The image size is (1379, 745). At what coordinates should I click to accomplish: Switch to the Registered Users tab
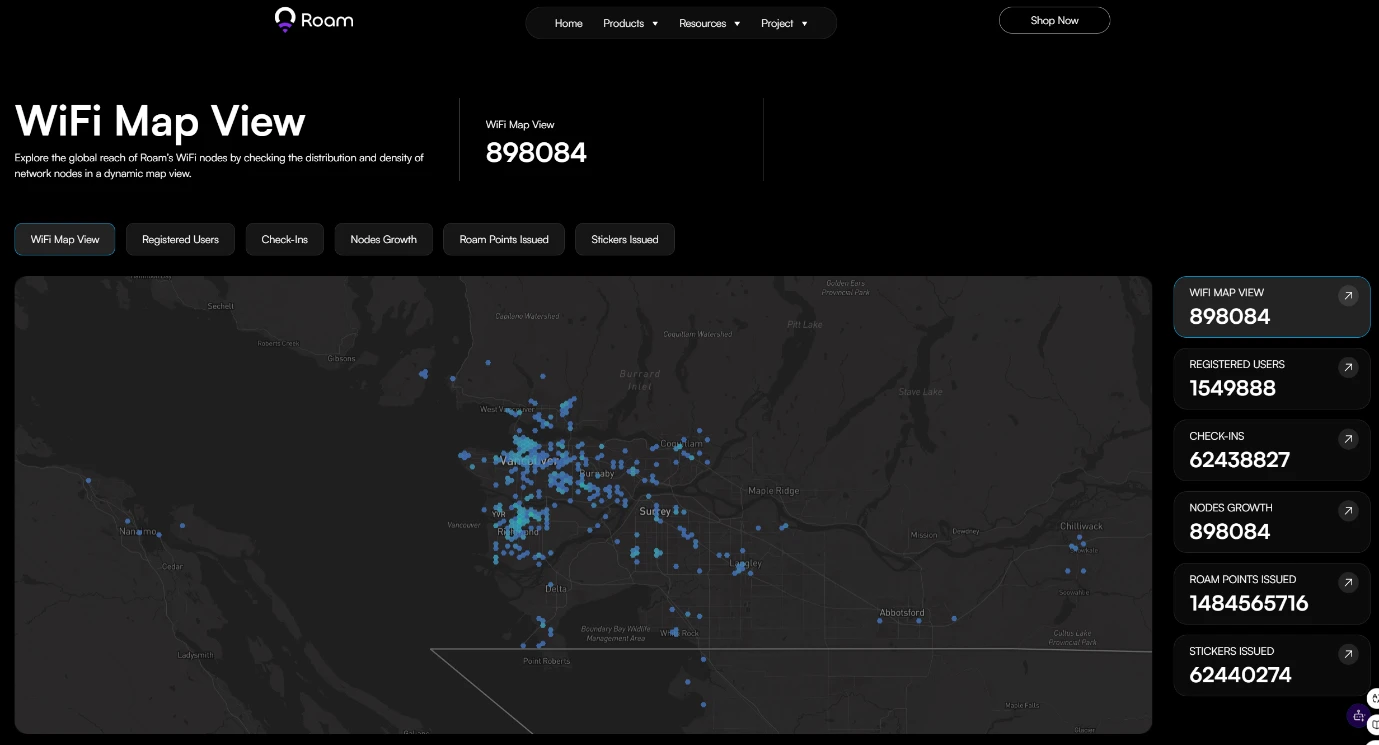(x=180, y=240)
